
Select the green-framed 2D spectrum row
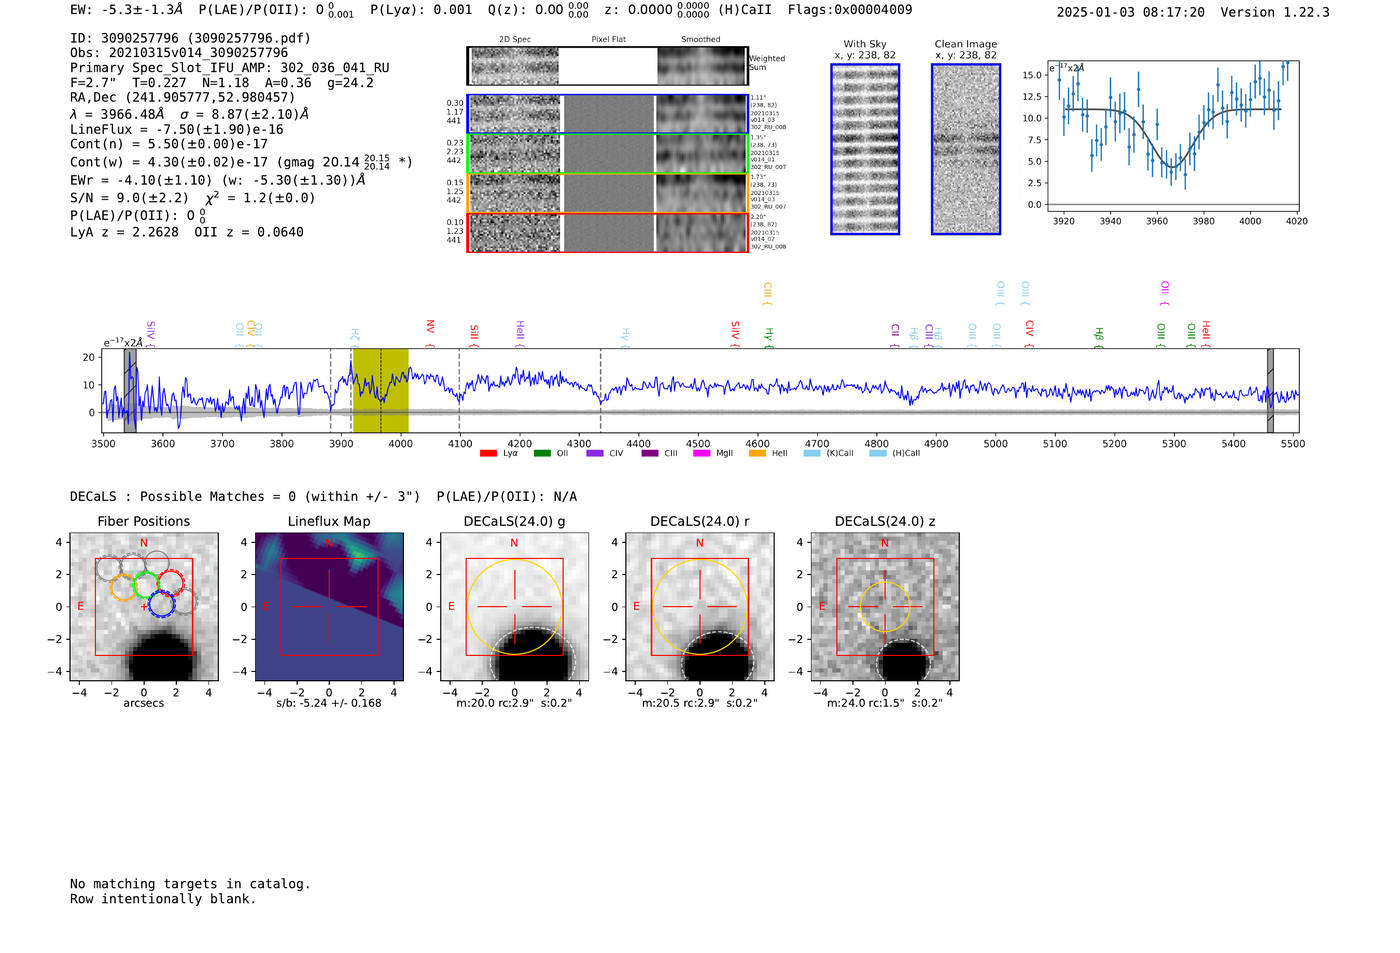(608, 153)
